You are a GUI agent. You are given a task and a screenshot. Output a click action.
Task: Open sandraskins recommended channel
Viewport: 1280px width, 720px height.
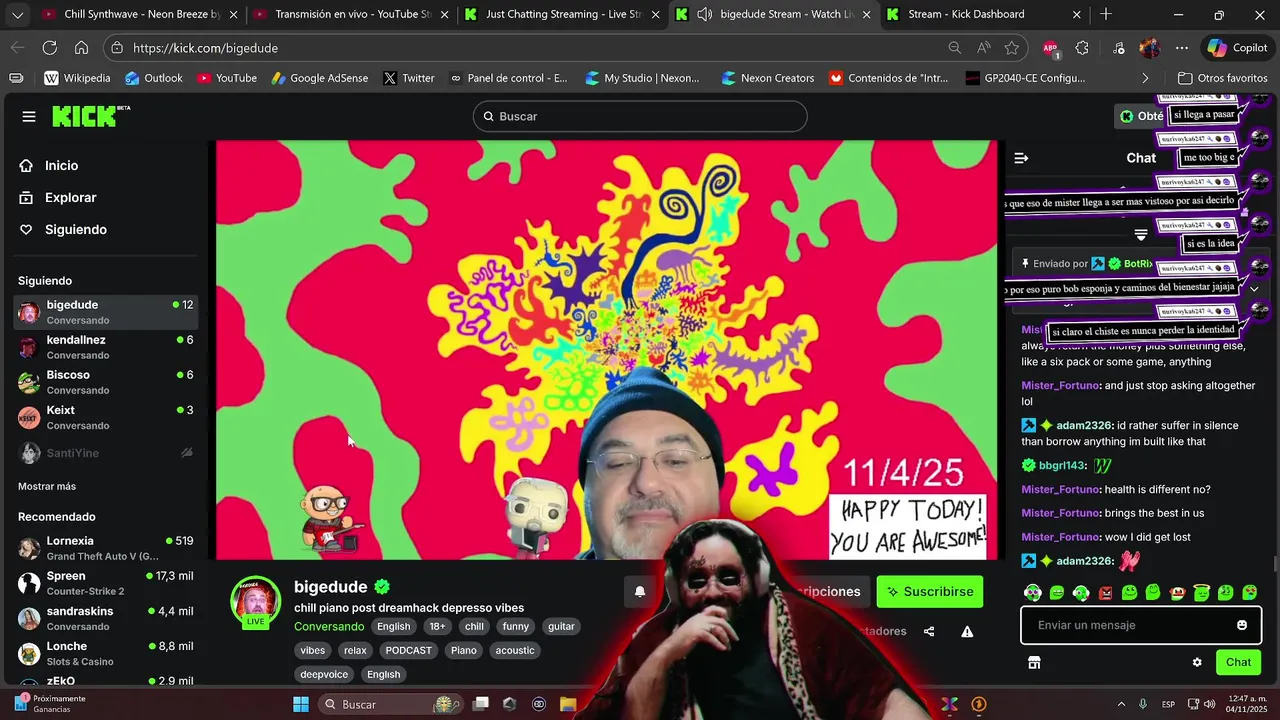[106, 618]
